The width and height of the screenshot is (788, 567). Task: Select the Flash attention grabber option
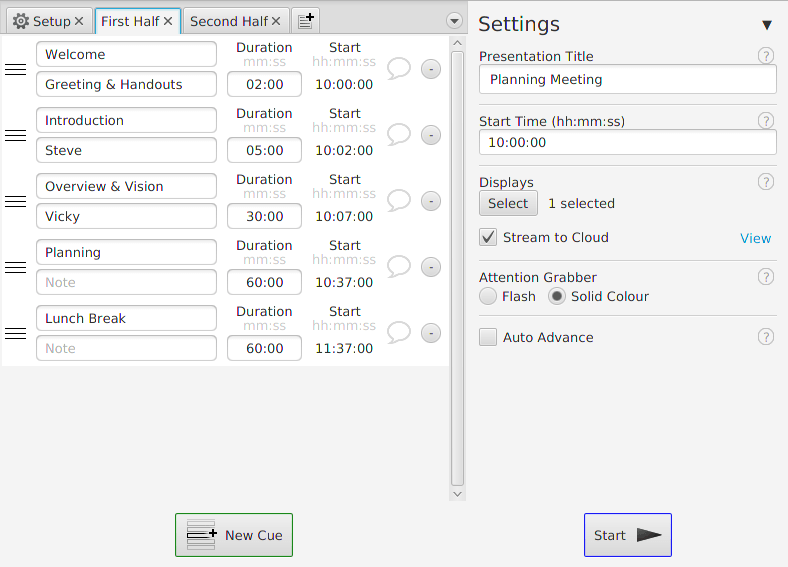coord(488,296)
